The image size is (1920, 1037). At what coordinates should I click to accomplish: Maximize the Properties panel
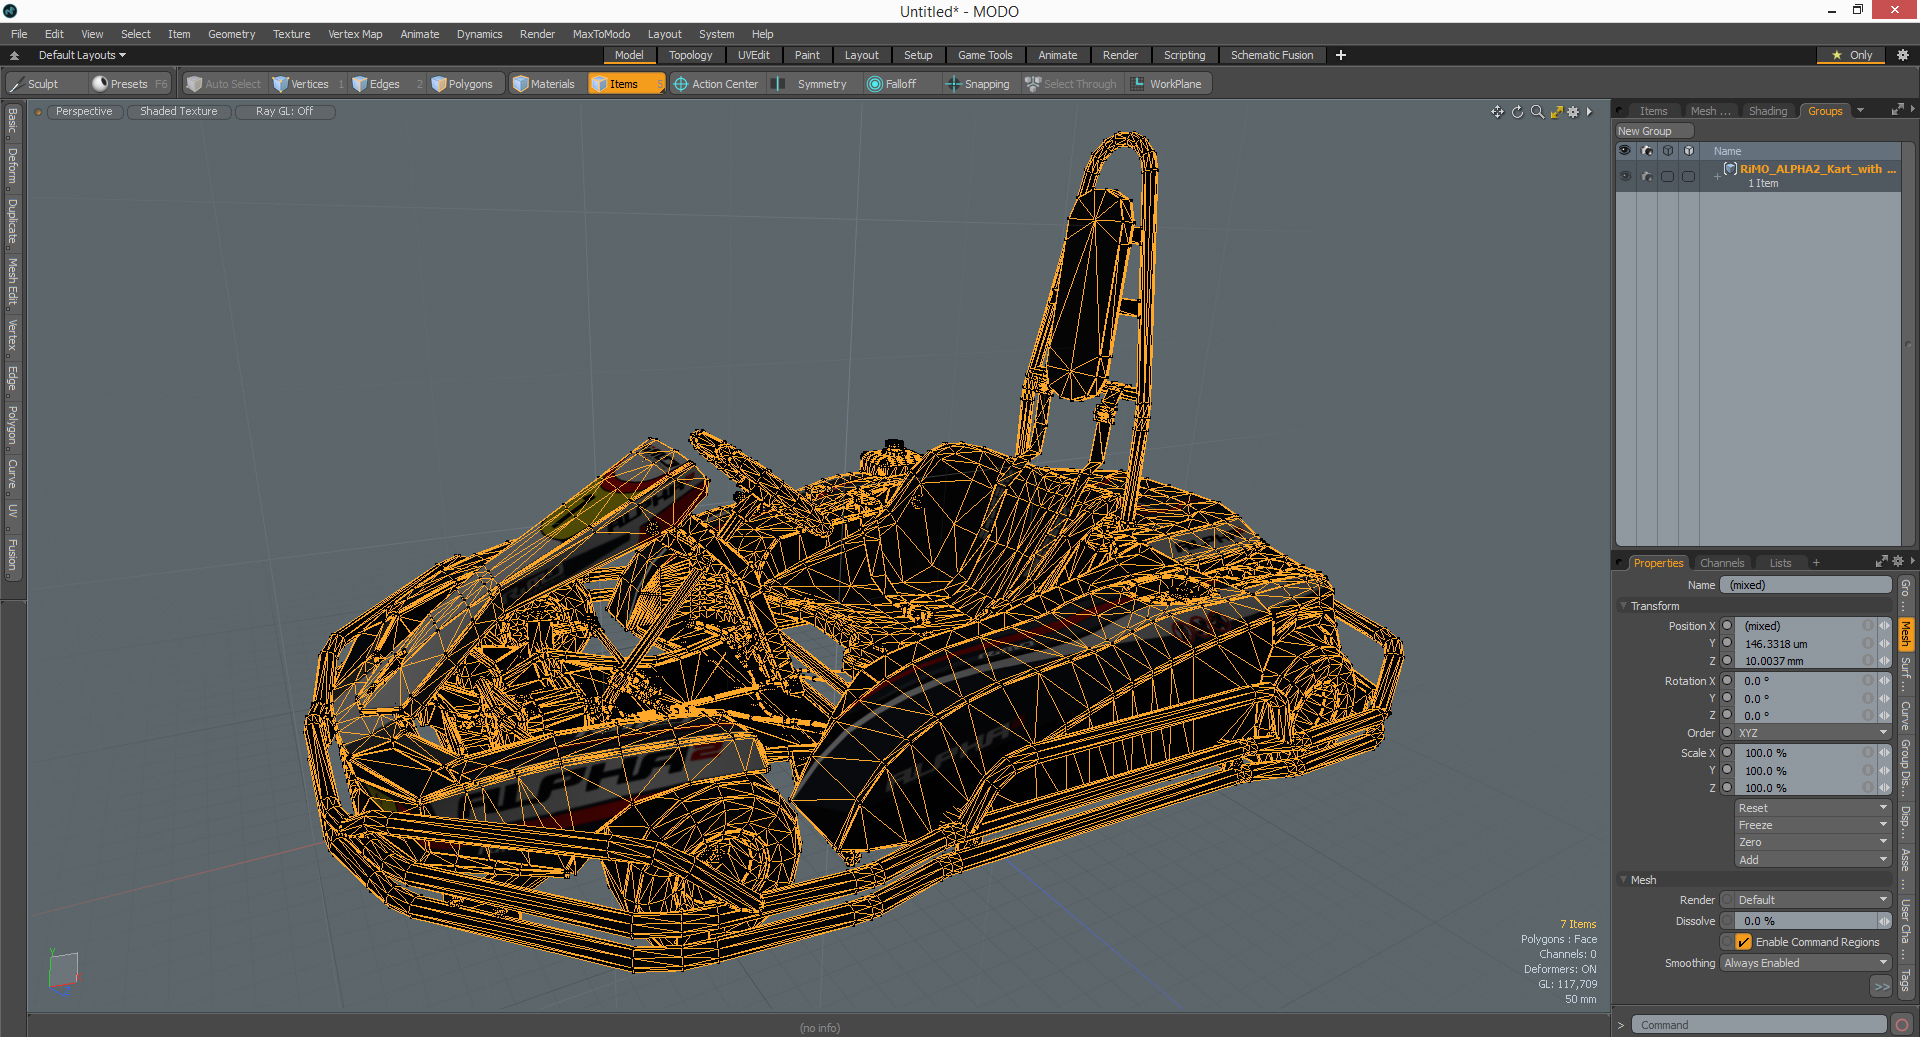coord(1881,562)
